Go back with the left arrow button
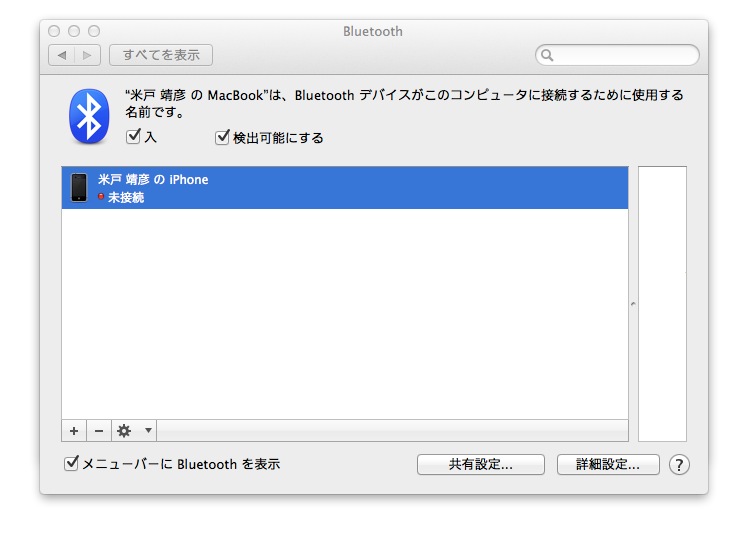Viewport: 748px width, 554px height. click(x=62, y=55)
